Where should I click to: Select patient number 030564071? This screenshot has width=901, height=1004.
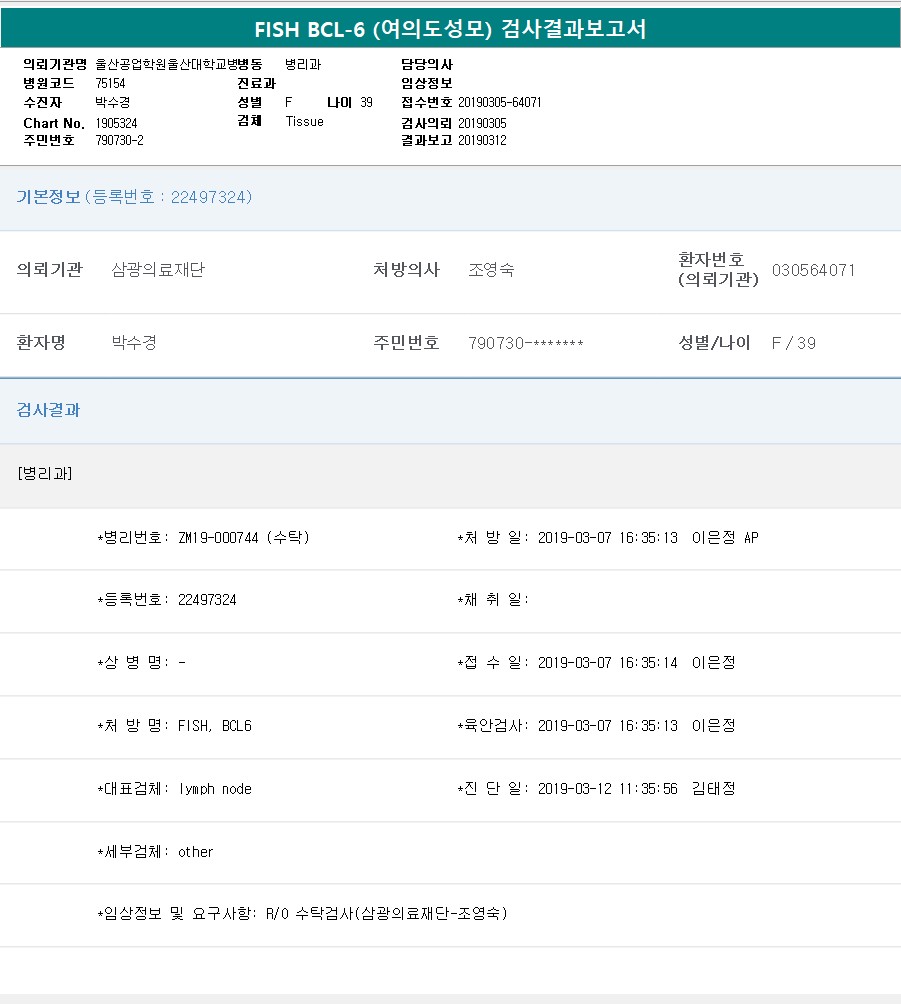point(813,270)
